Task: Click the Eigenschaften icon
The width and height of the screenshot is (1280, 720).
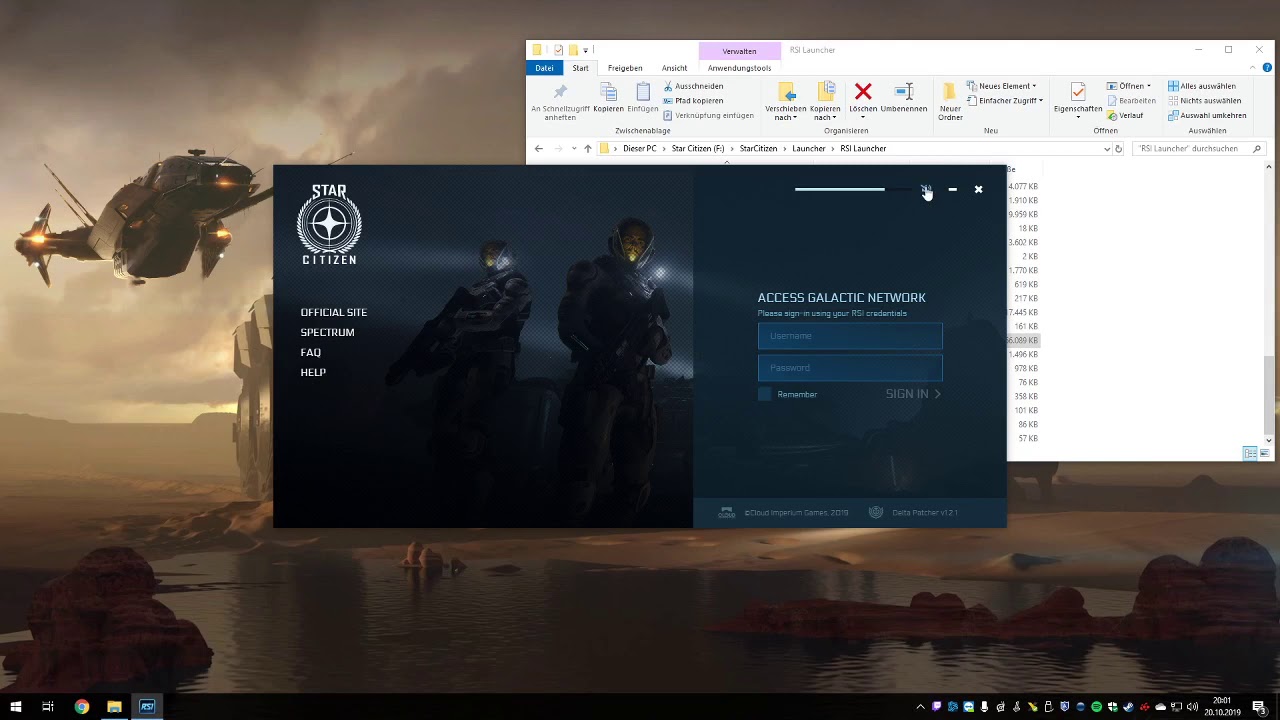Action: click(x=1078, y=93)
